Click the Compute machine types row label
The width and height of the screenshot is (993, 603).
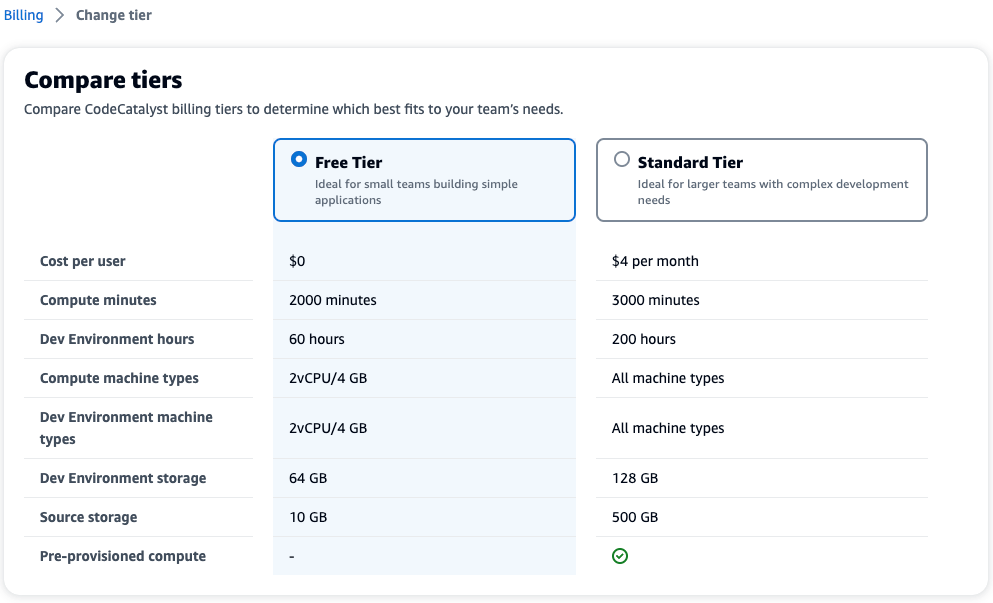coord(119,378)
